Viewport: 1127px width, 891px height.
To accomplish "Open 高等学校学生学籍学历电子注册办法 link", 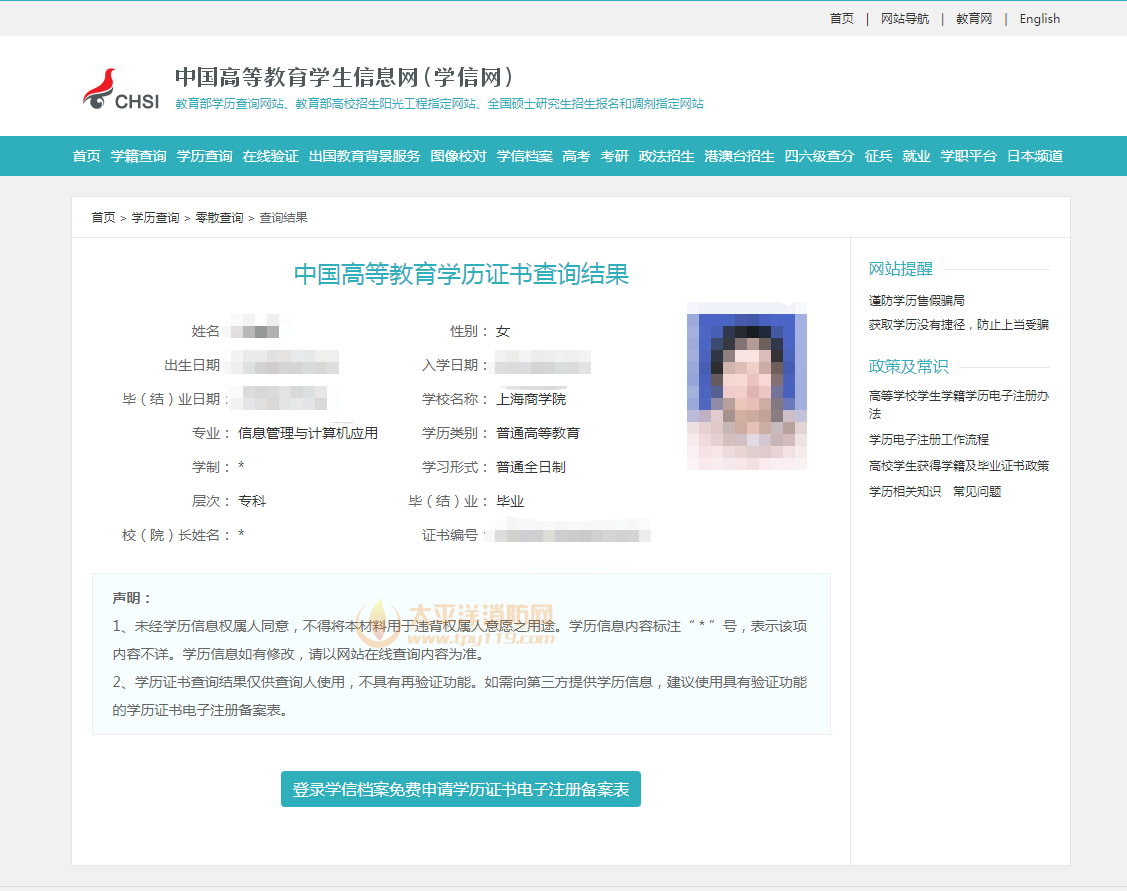I will click(x=959, y=405).
